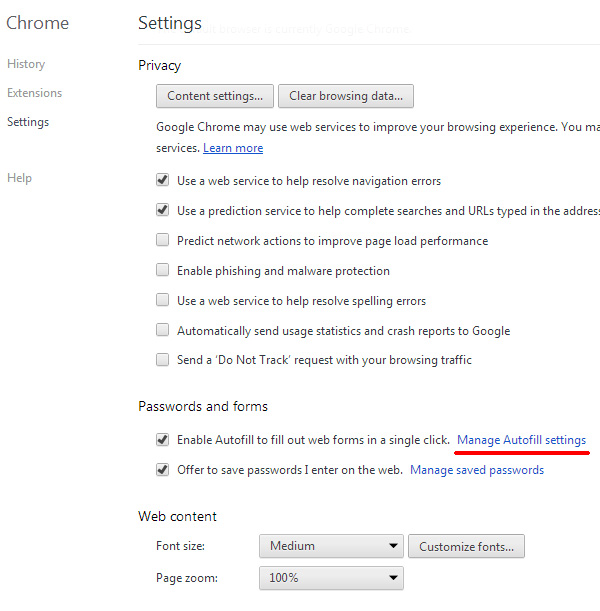Open History in the Chrome sidebar
Screen dimensions: 600x611
(x=26, y=64)
